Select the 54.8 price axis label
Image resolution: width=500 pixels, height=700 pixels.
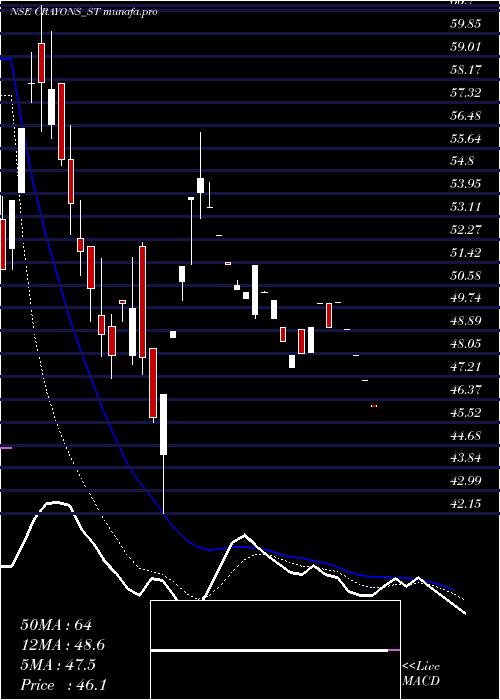(x=462, y=161)
